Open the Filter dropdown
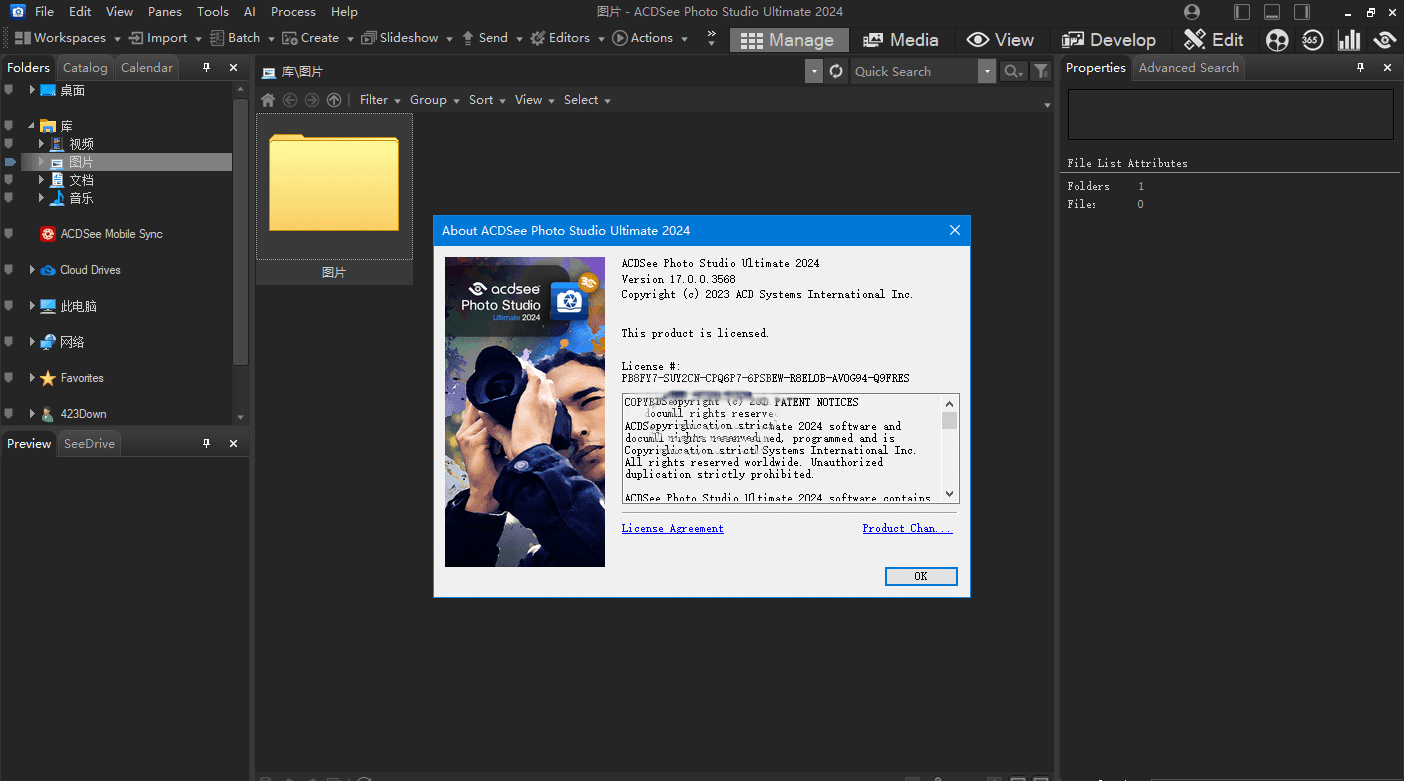The width and height of the screenshot is (1404, 781). (380, 100)
